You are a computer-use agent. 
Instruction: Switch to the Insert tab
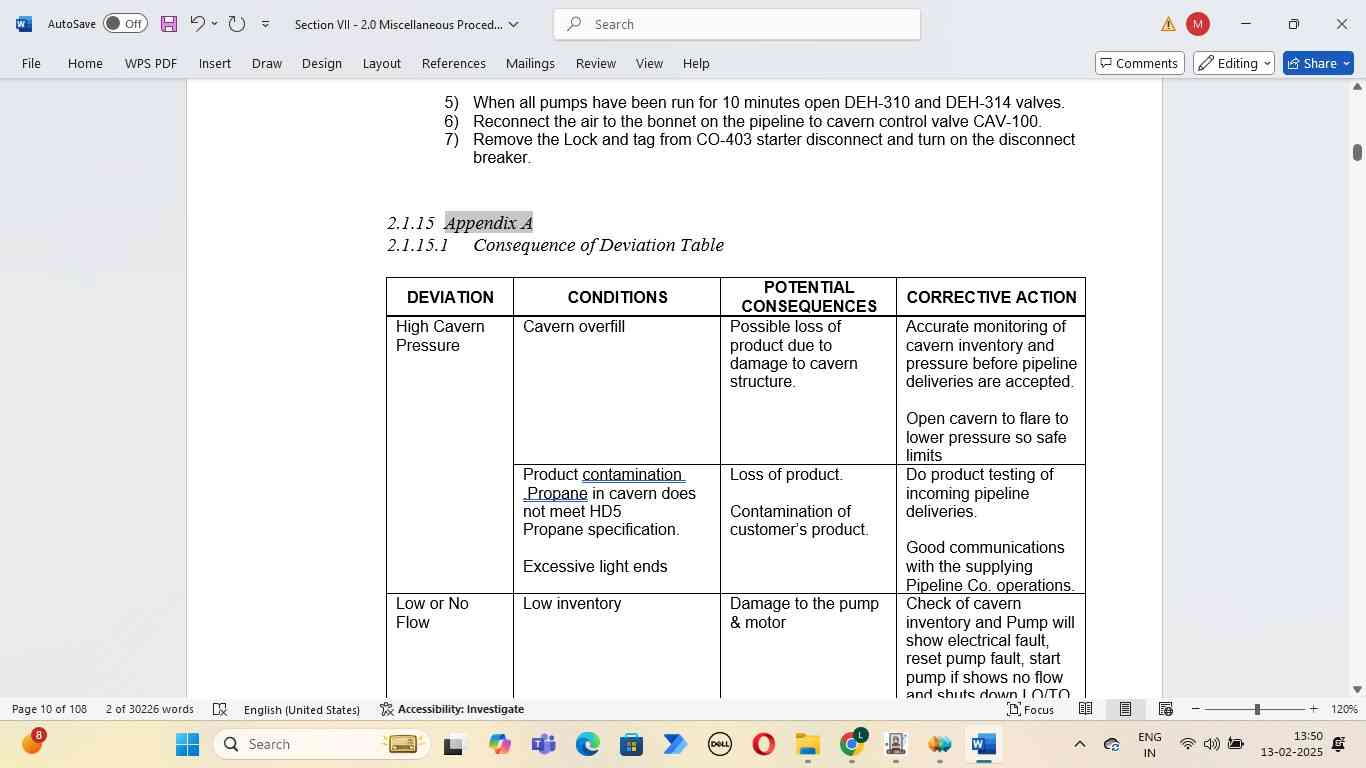[x=215, y=63]
